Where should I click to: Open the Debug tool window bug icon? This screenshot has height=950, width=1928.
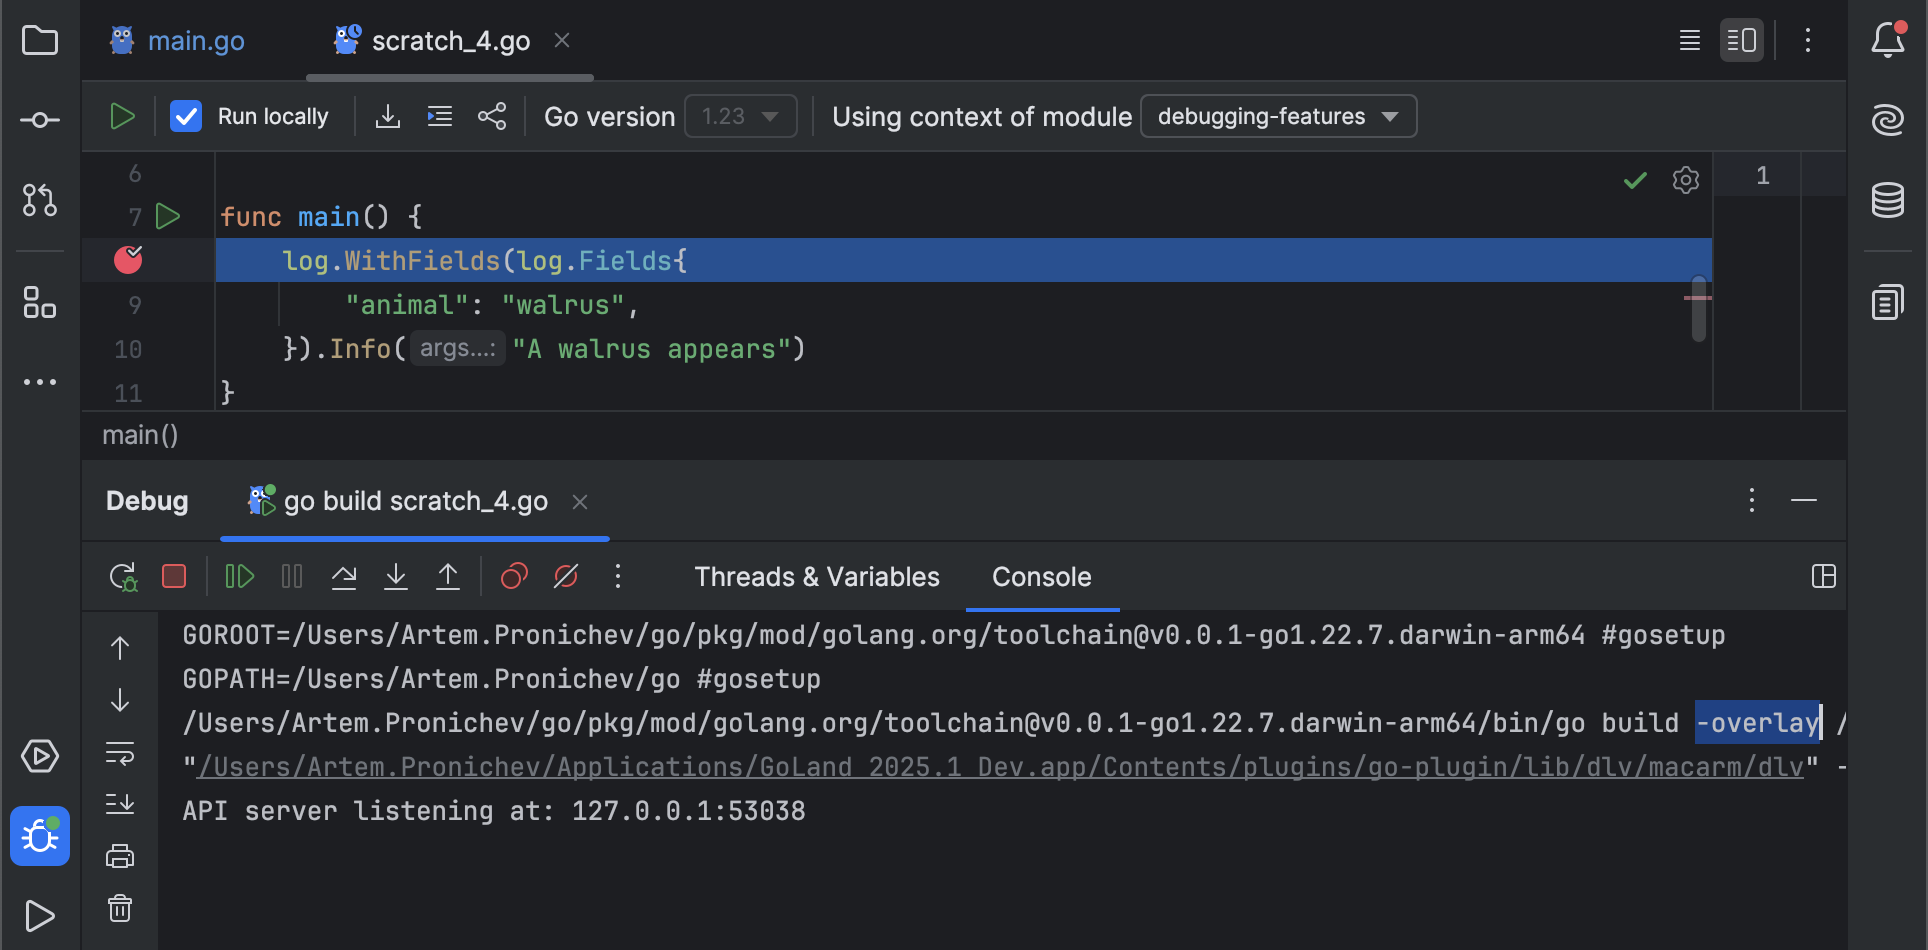pyautogui.click(x=40, y=836)
